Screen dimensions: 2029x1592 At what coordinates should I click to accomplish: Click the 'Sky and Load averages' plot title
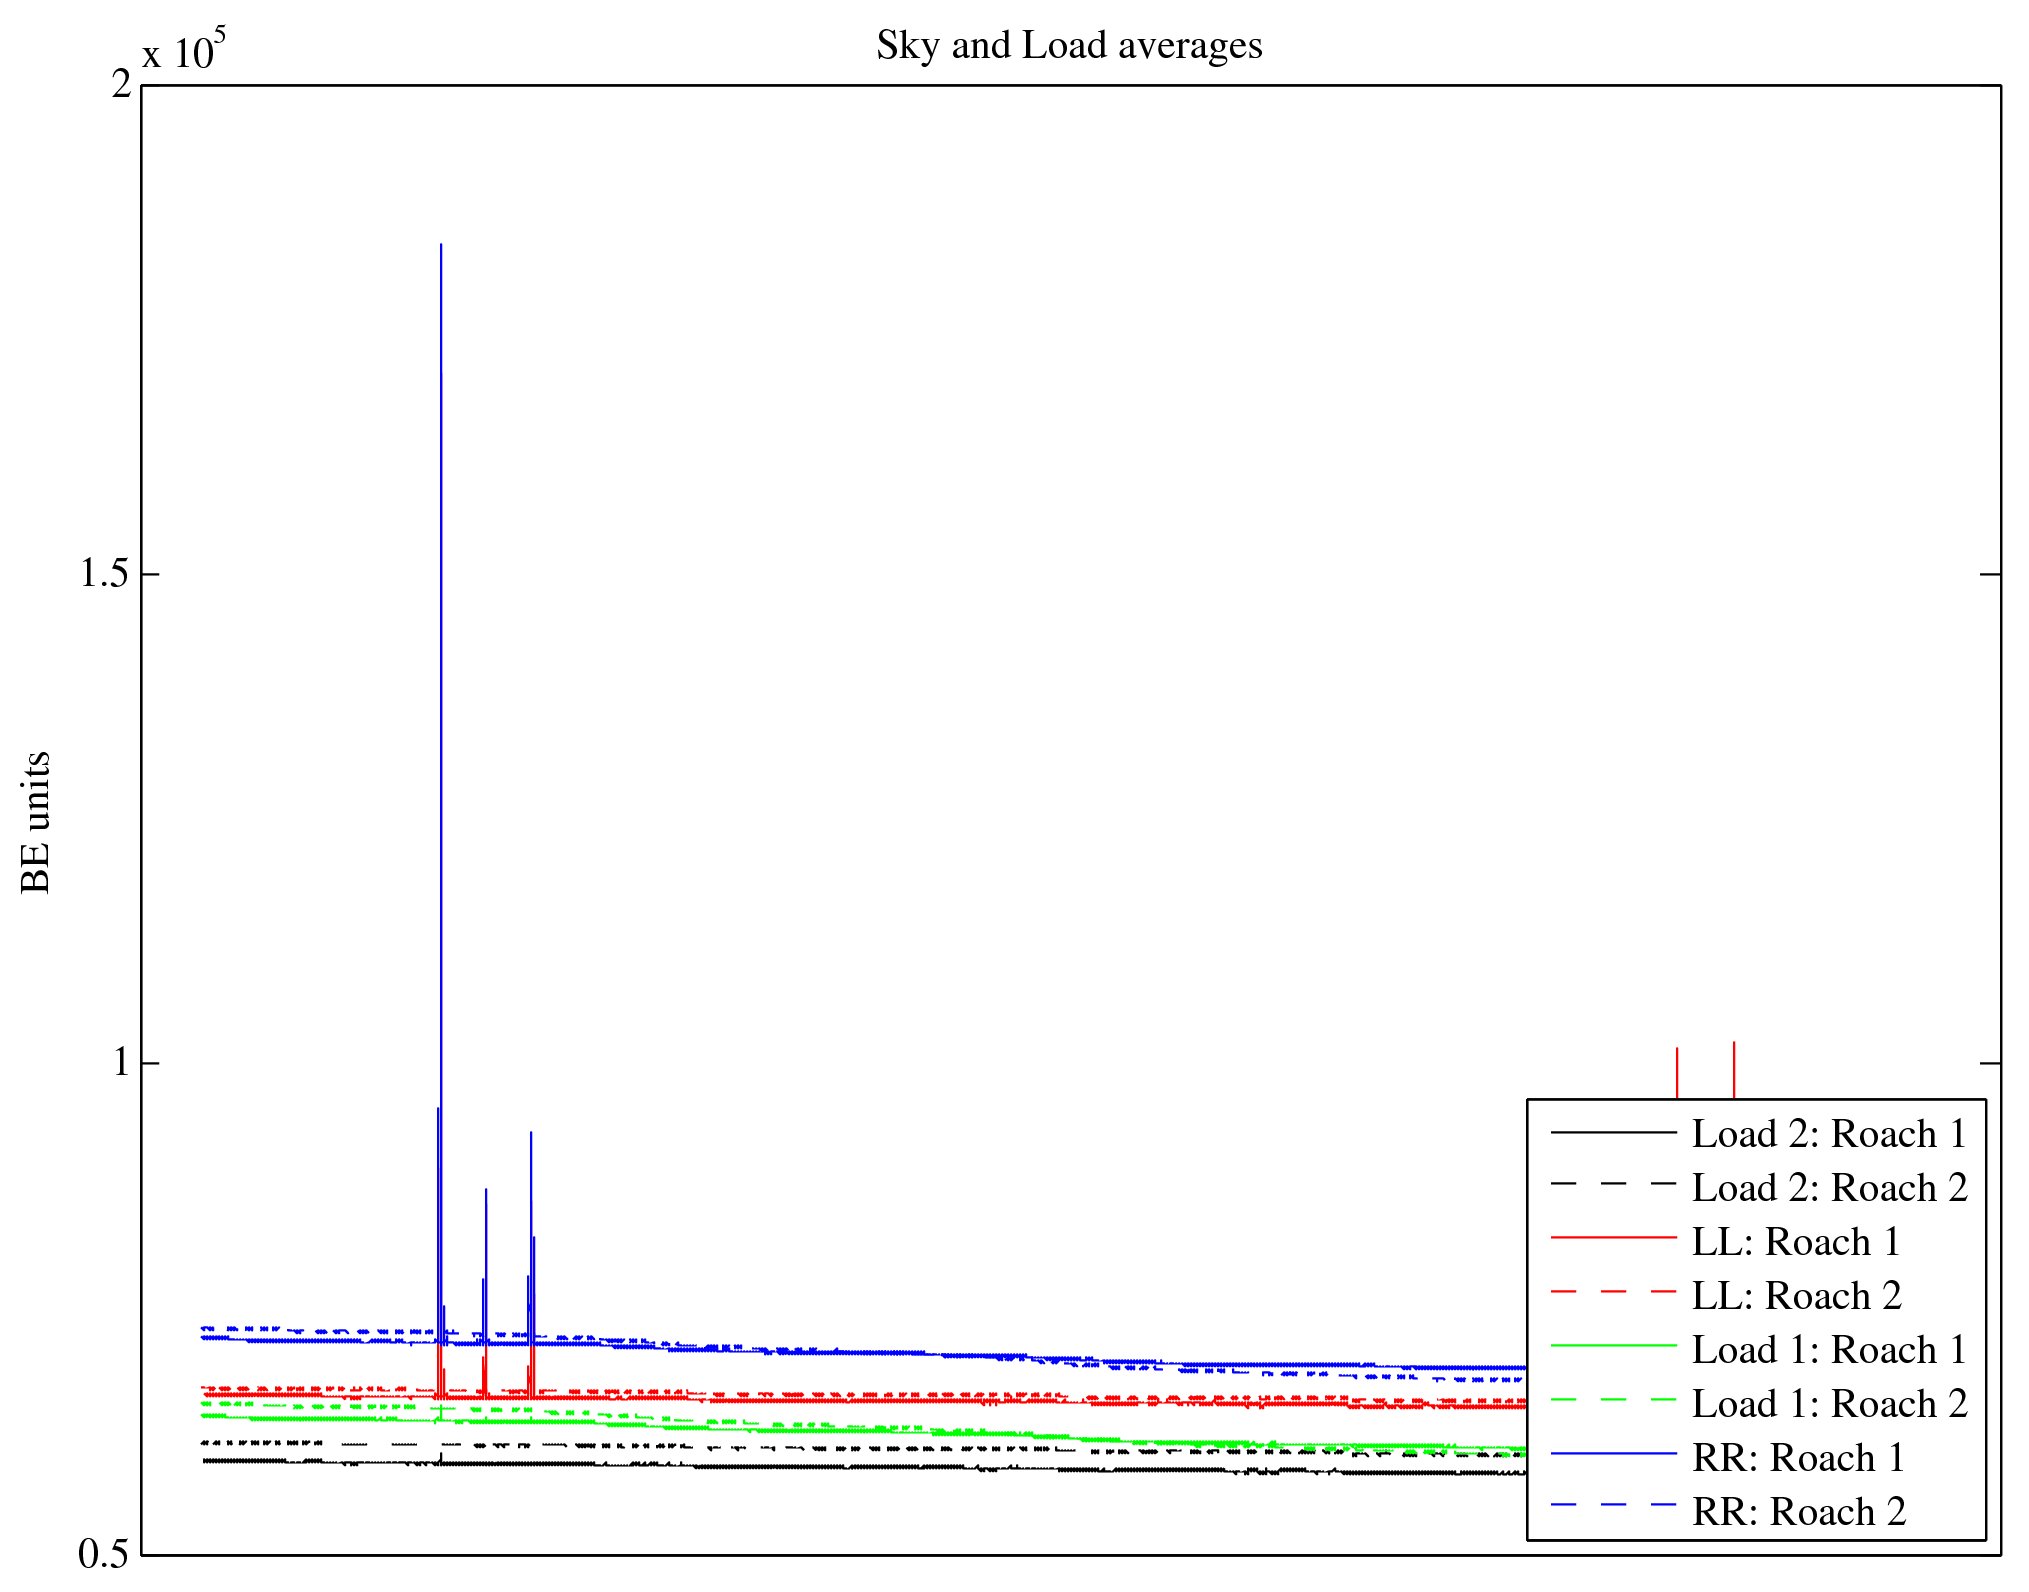(x=1069, y=46)
